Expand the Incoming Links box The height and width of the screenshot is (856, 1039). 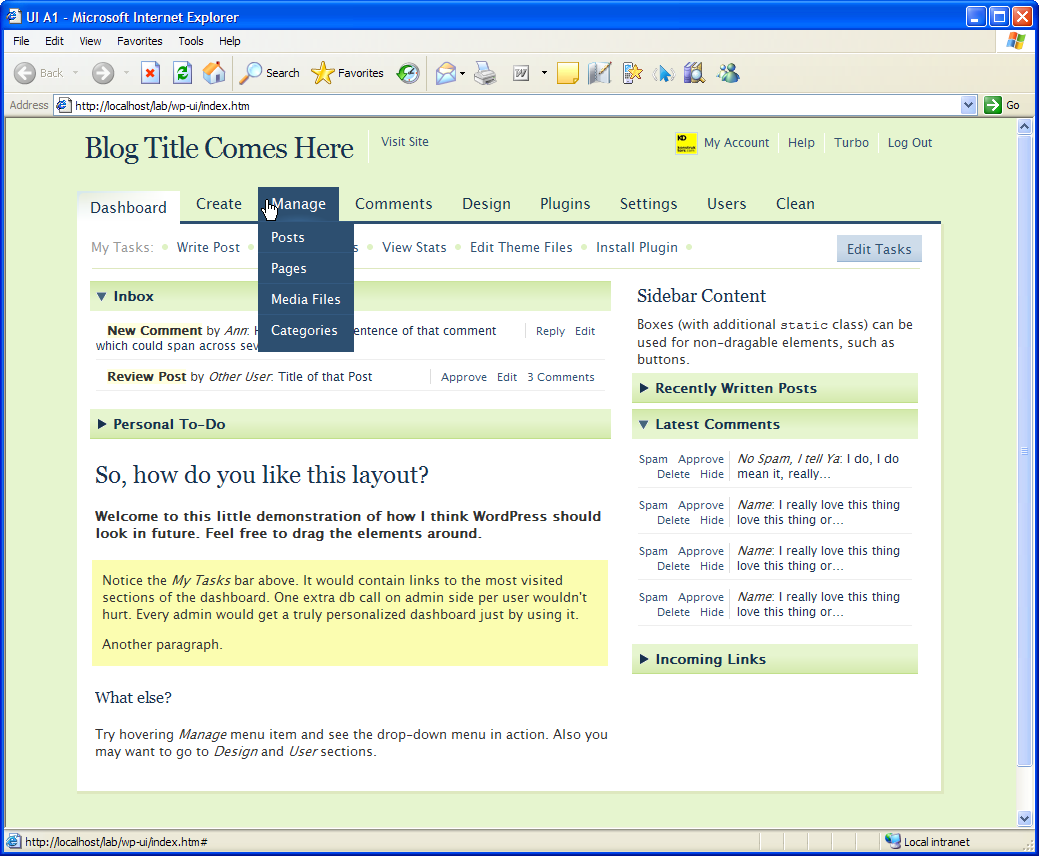[645, 660]
